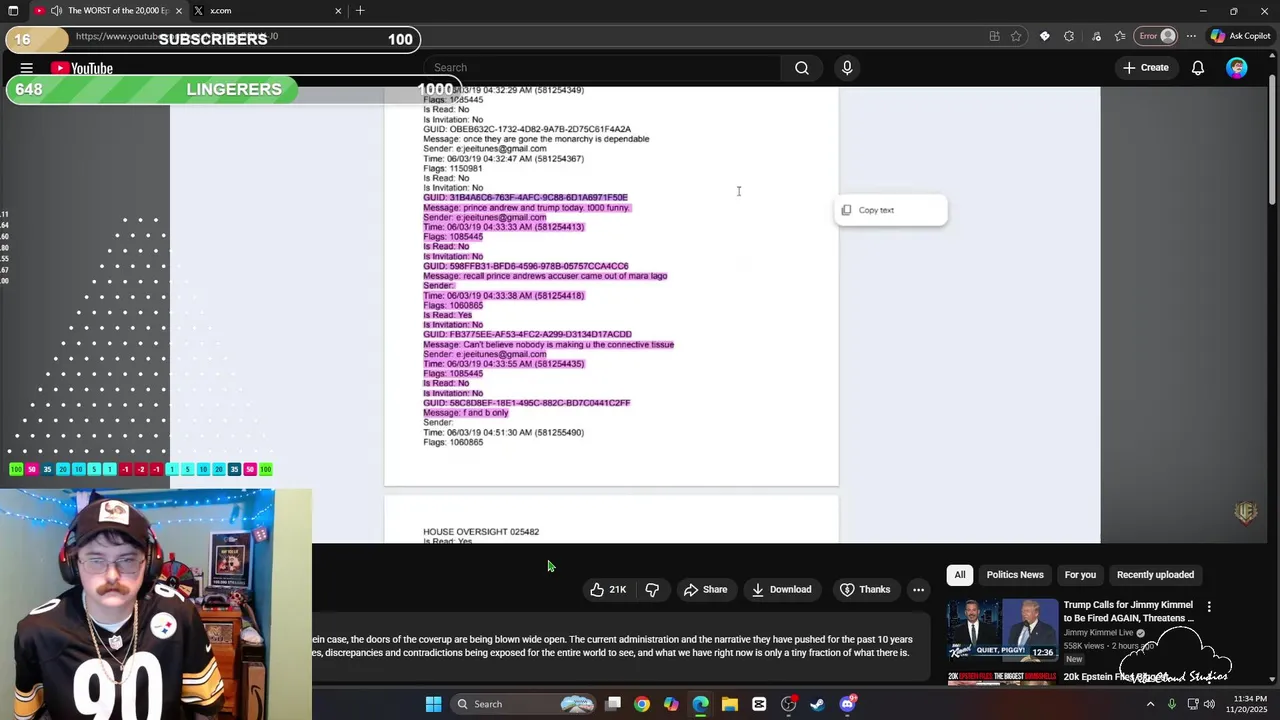Download the video
This screenshot has width=1280, height=720.
tap(781, 589)
